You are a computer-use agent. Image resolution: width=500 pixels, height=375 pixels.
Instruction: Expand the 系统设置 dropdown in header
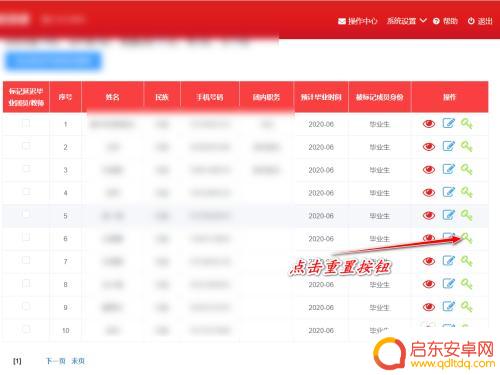[x=406, y=21]
